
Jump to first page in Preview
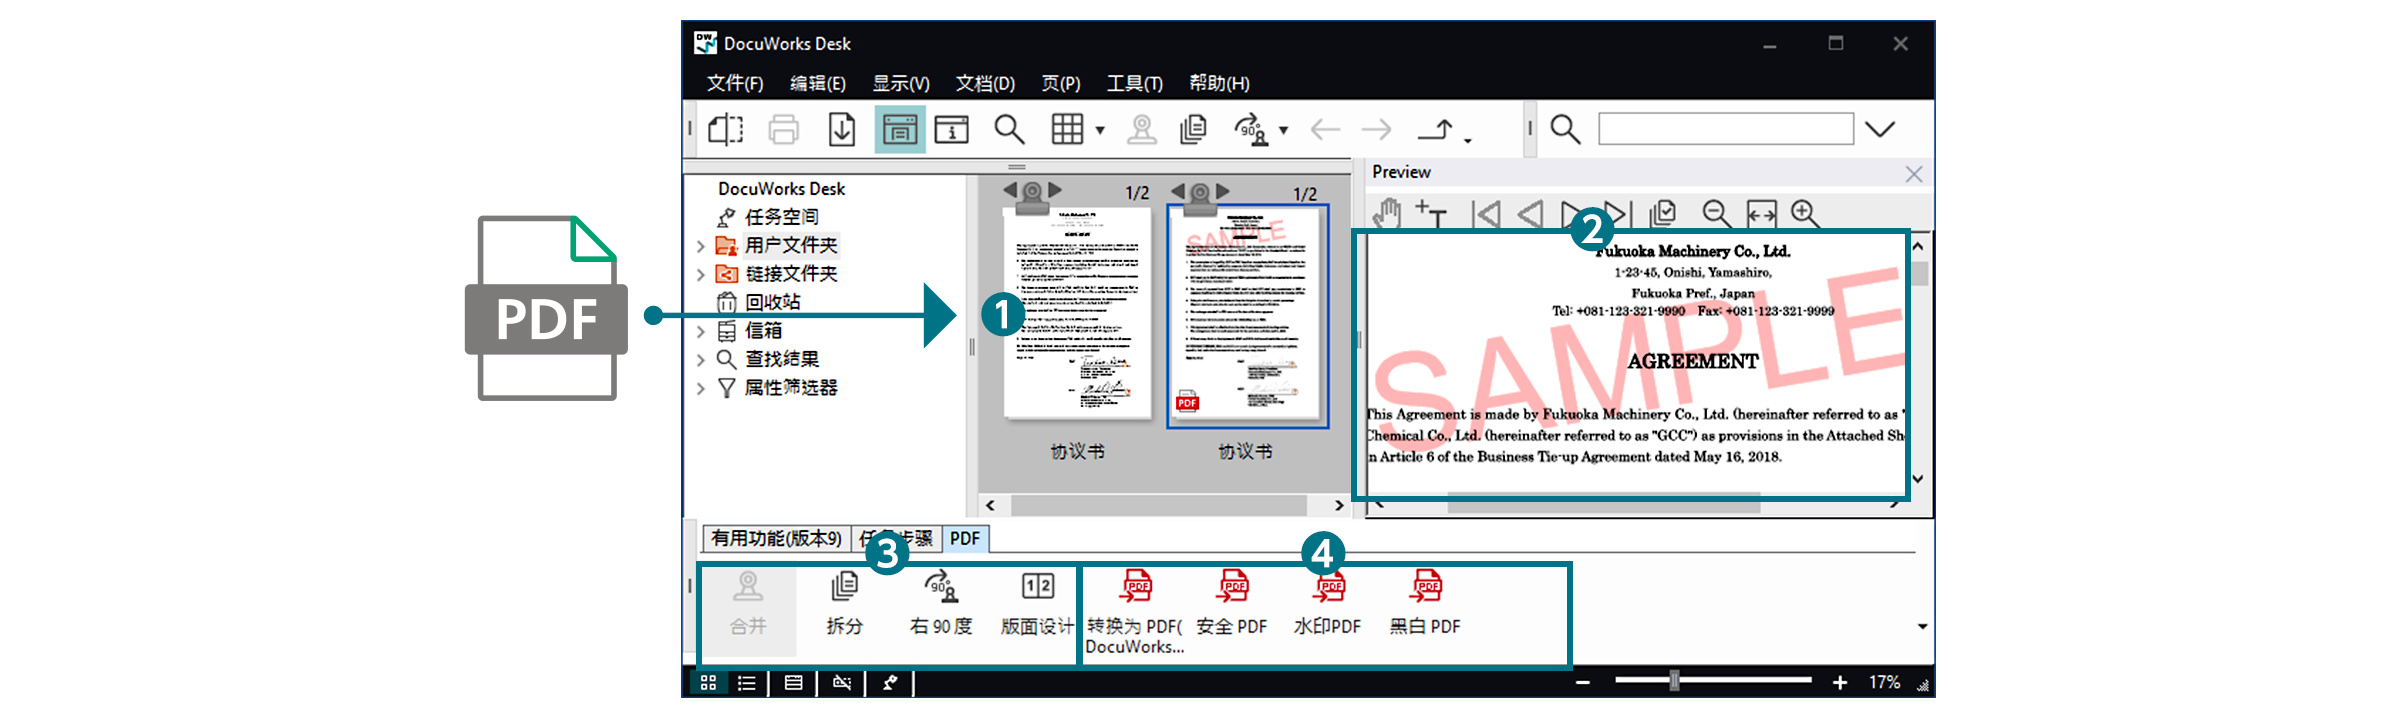coord(1486,214)
